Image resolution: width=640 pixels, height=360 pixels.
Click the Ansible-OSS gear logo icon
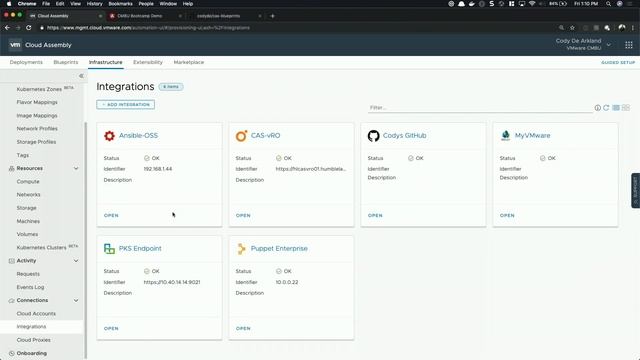[x=109, y=136]
